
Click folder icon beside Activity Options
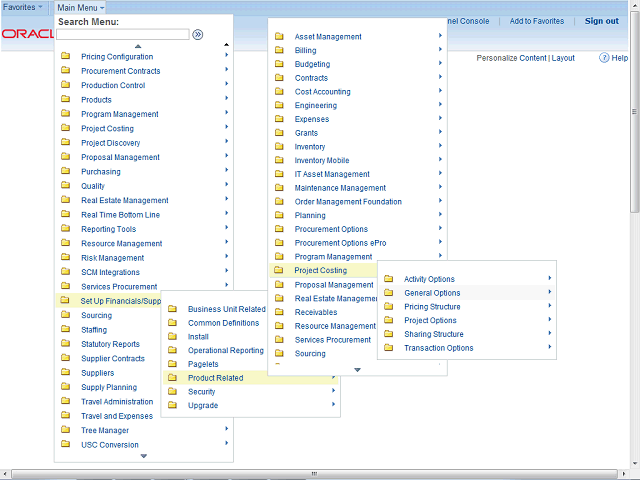[389, 279]
